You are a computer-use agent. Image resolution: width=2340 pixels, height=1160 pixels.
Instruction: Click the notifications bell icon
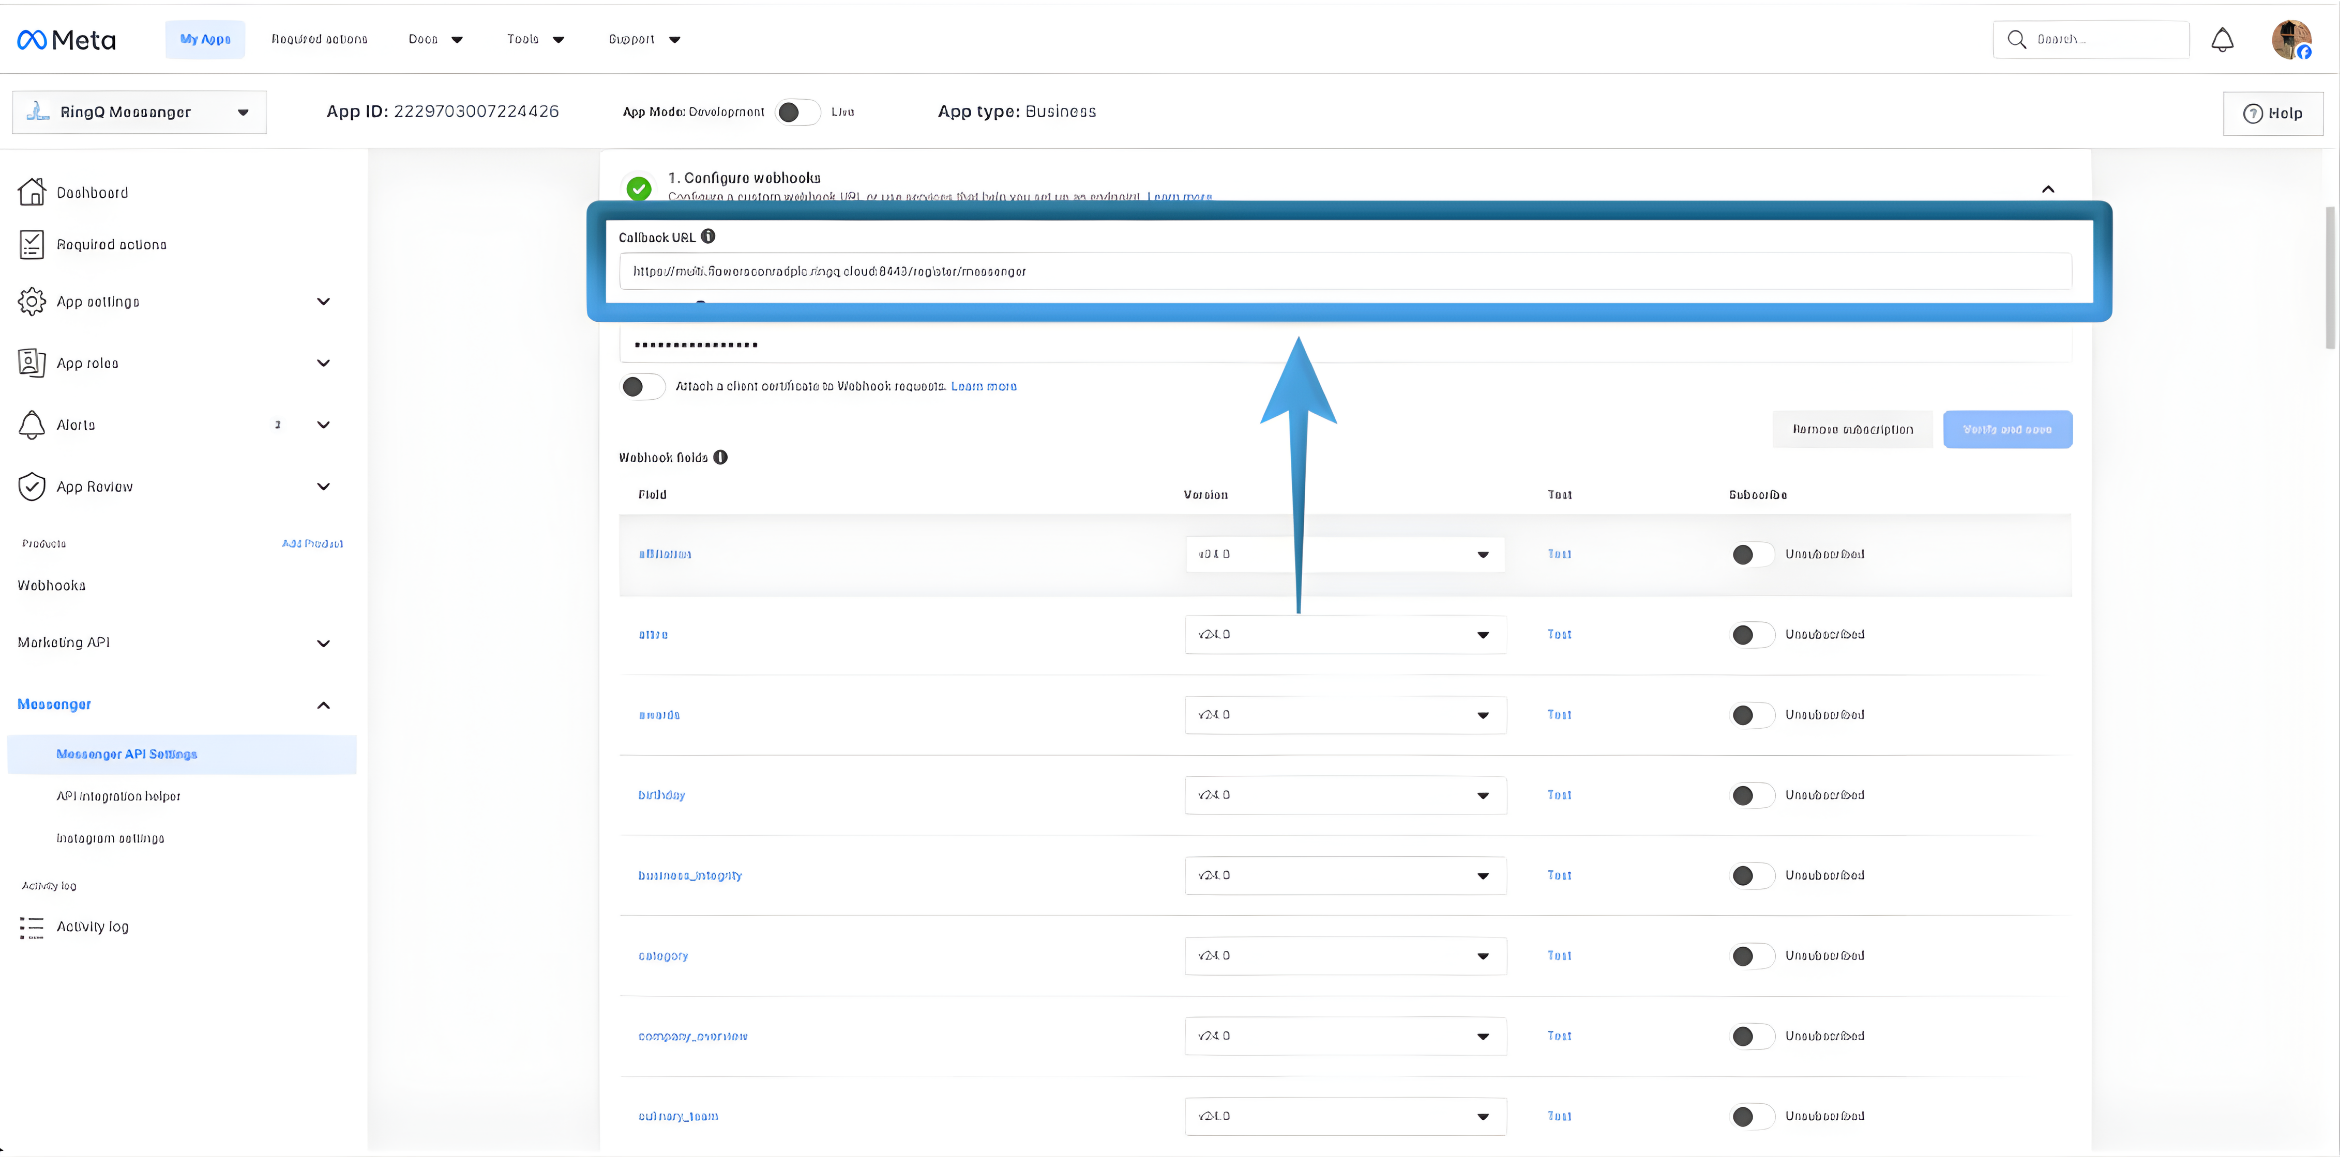(2222, 39)
